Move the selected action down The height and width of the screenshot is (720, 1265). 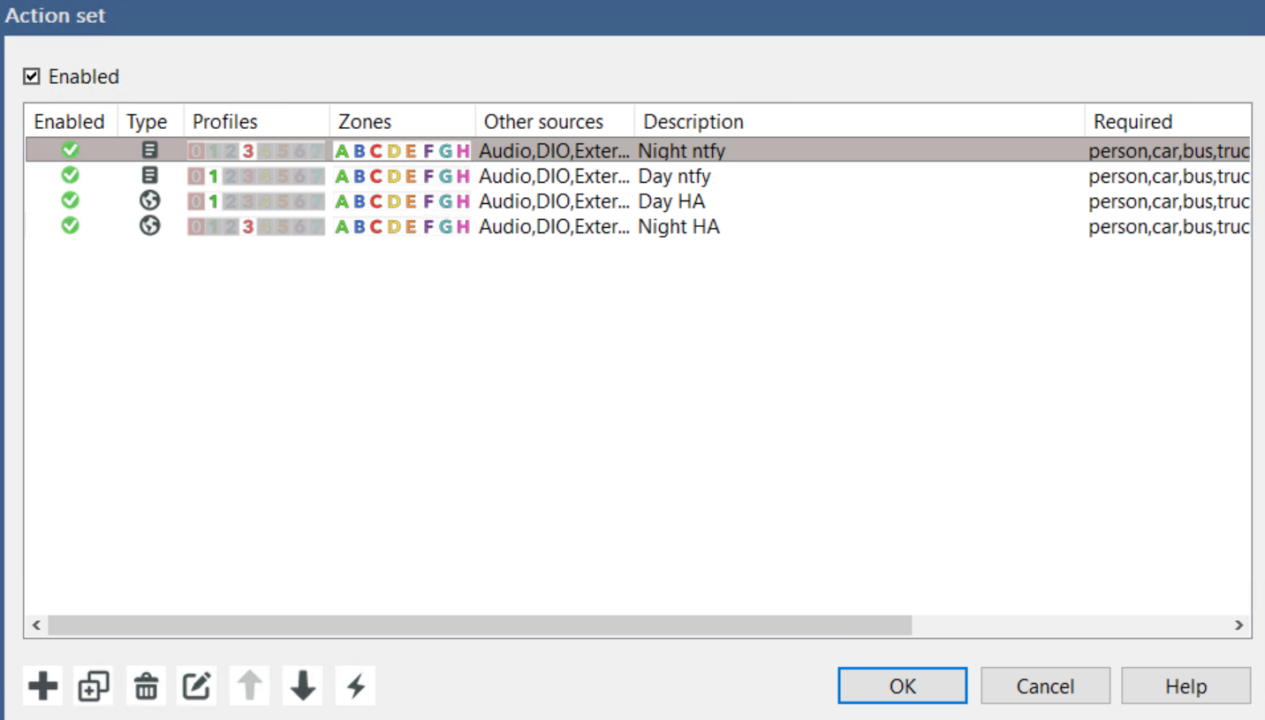[301, 685]
